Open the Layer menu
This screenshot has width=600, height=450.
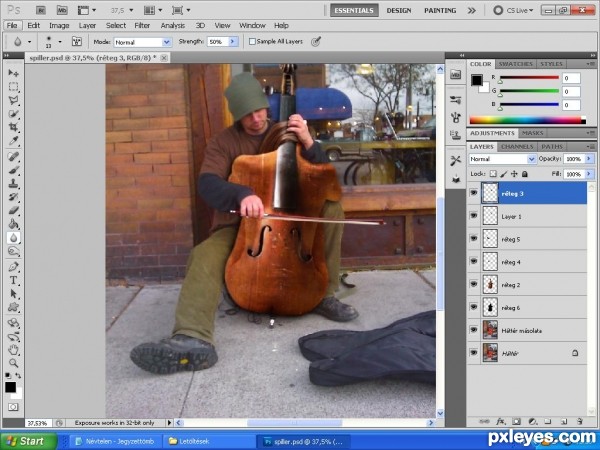pyautogui.click(x=87, y=26)
